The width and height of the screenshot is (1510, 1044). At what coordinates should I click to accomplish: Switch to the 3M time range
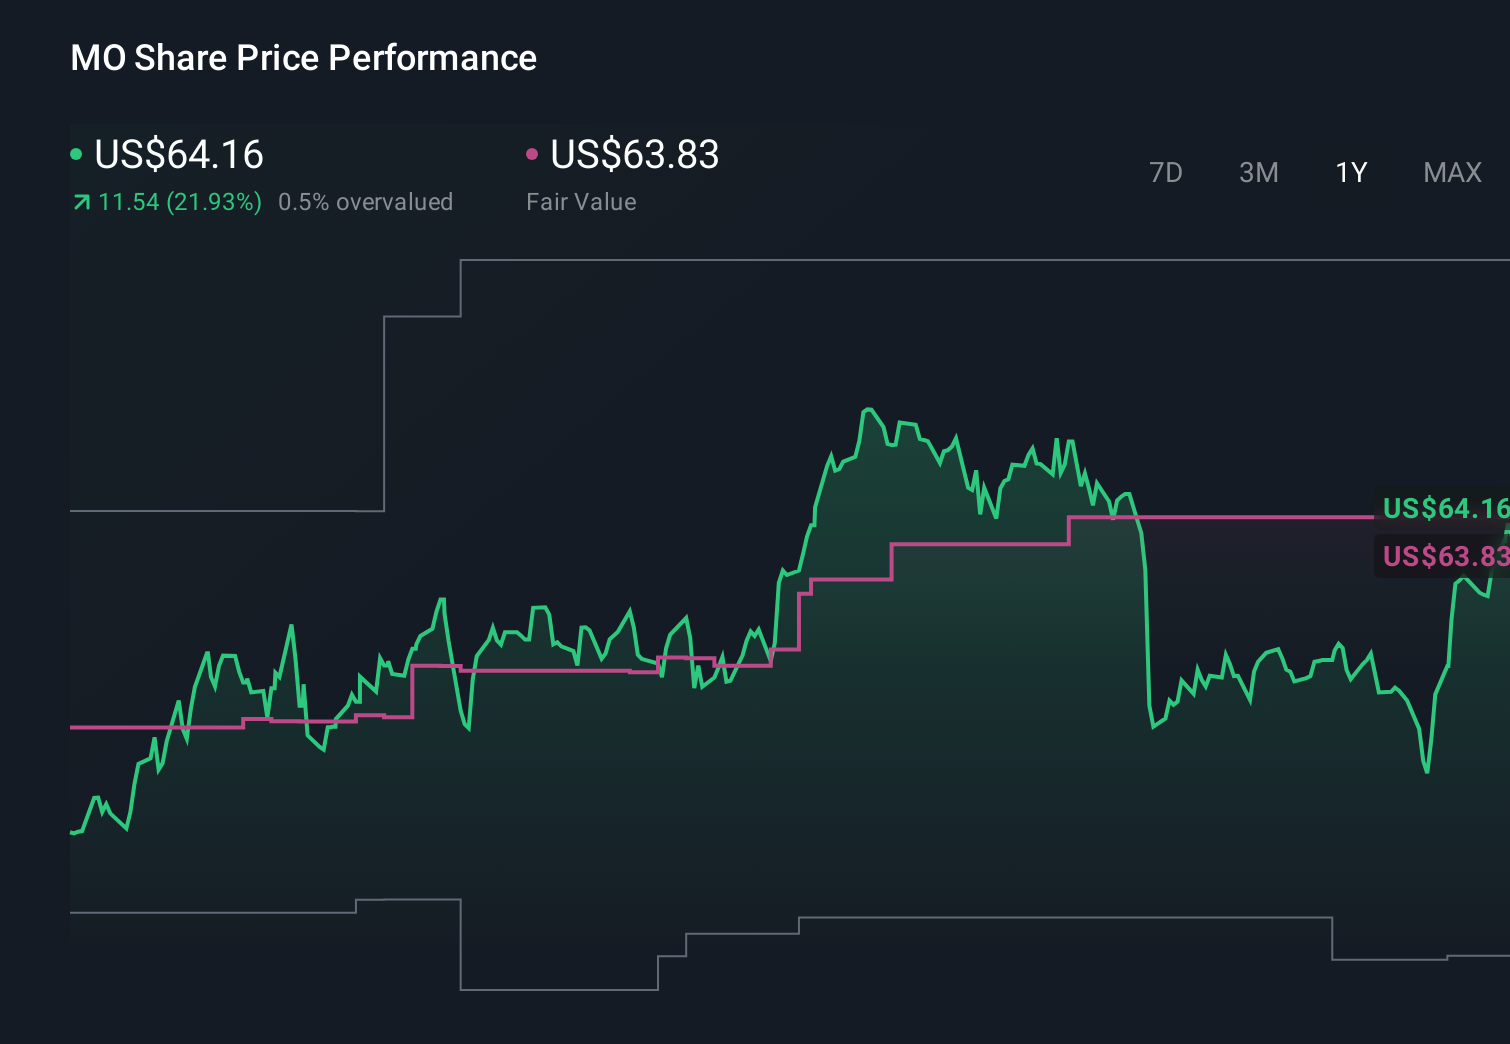pos(1258,172)
